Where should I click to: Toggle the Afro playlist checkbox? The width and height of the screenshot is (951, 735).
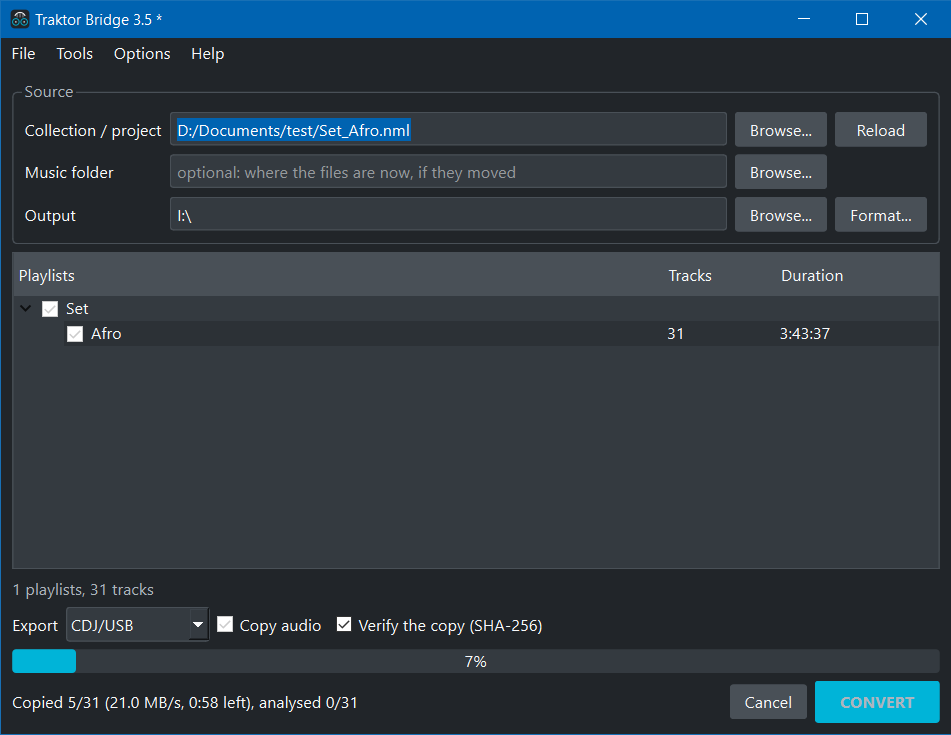point(75,334)
